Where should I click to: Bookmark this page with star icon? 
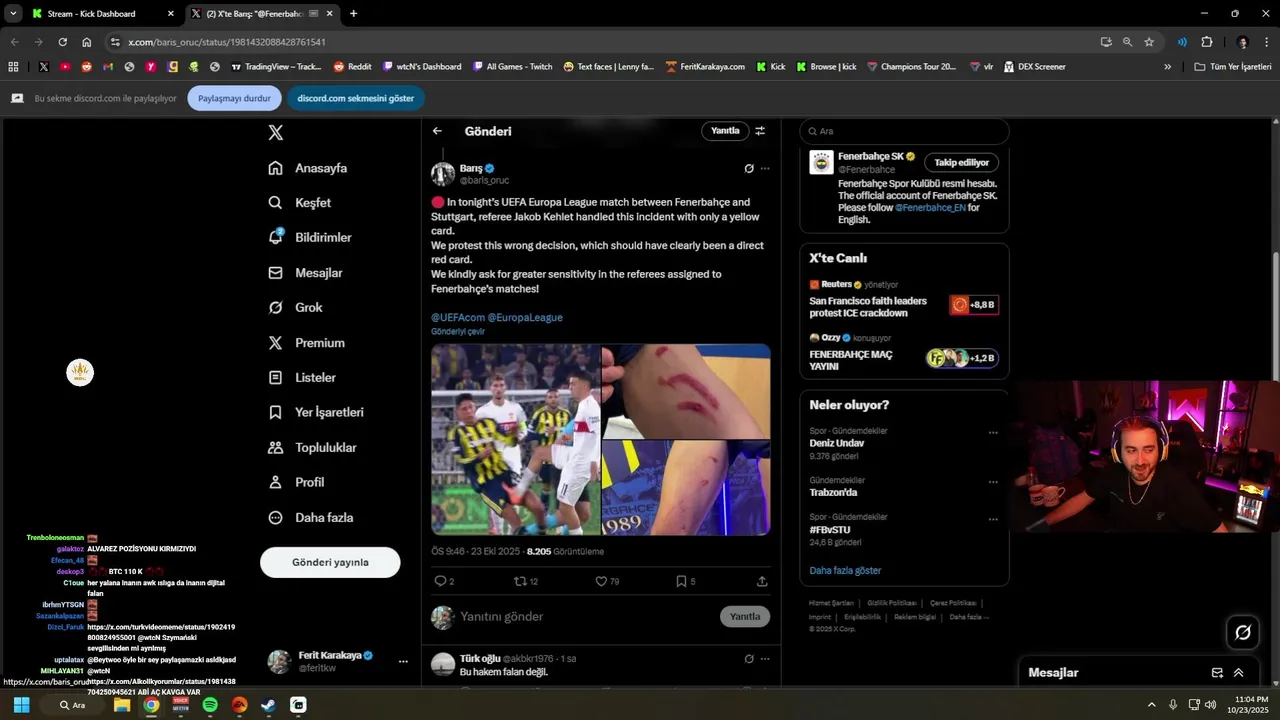[1149, 42]
